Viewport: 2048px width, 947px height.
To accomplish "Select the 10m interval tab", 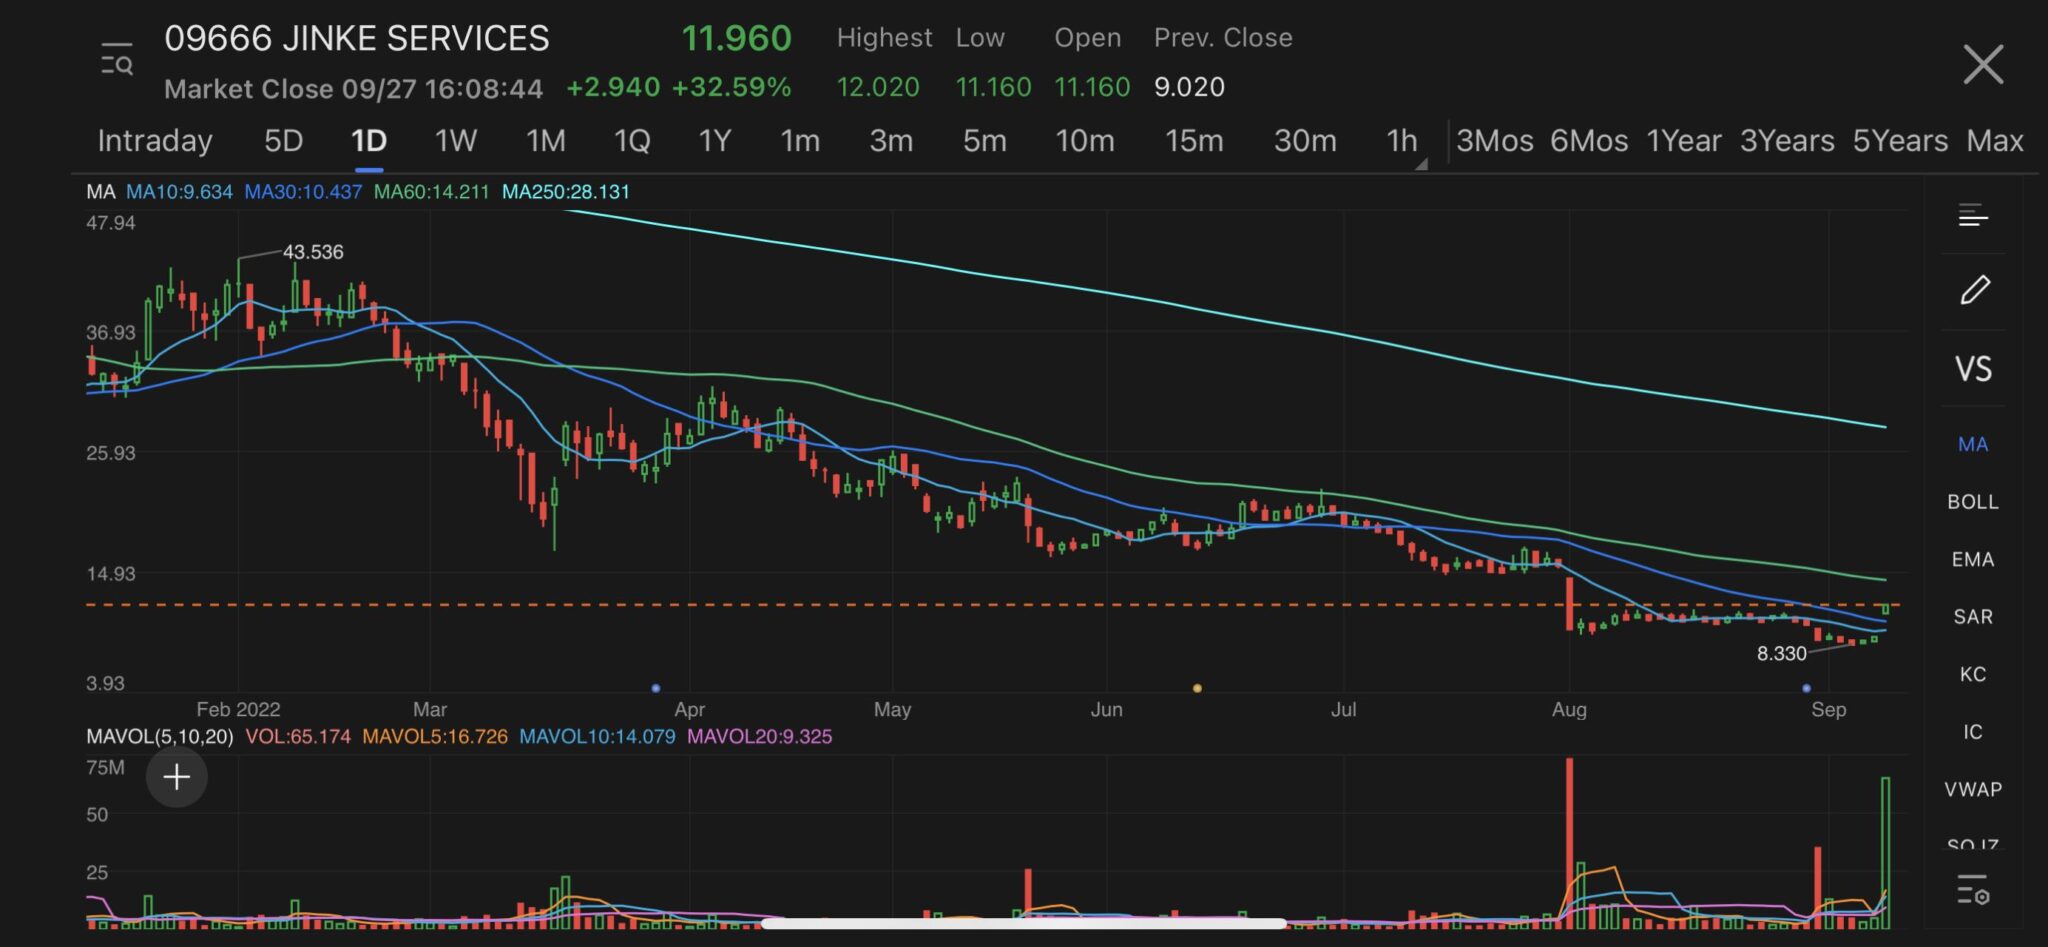I will click(x=1085, y=141).
